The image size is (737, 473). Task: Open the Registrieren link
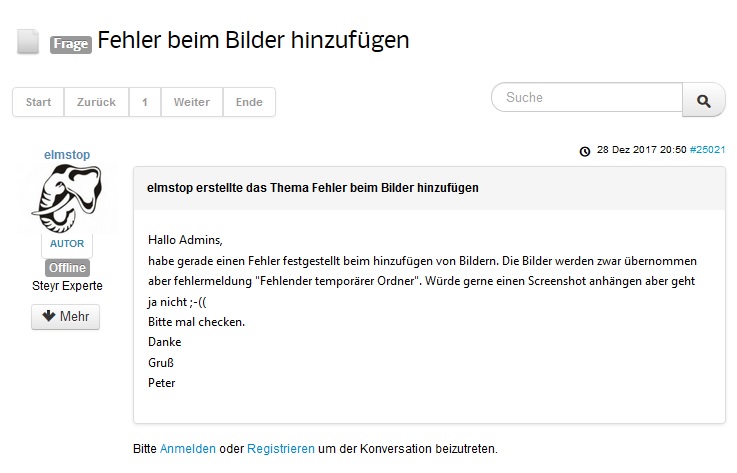(281, 449)
